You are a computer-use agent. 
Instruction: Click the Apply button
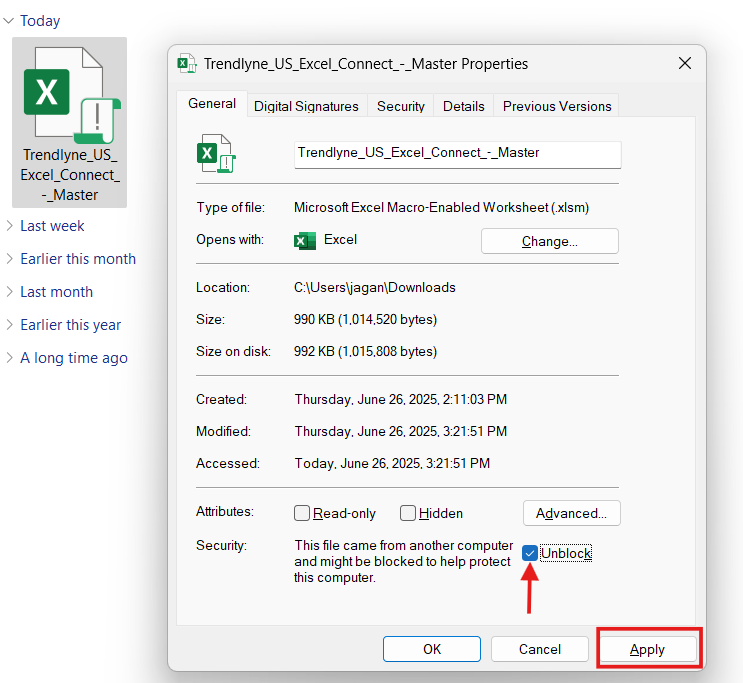coord(647,649)
